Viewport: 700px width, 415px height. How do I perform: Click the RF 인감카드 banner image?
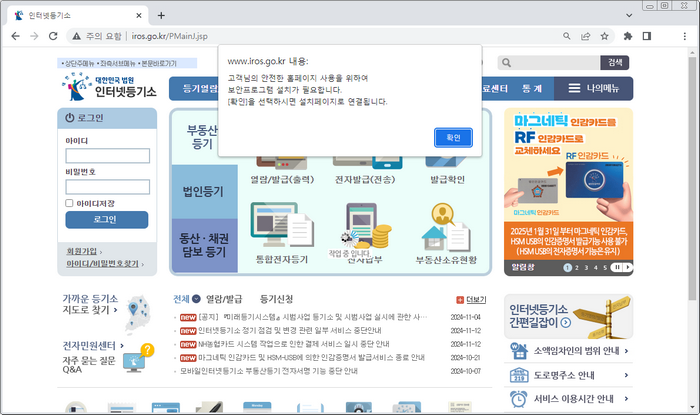pos(568,184)
